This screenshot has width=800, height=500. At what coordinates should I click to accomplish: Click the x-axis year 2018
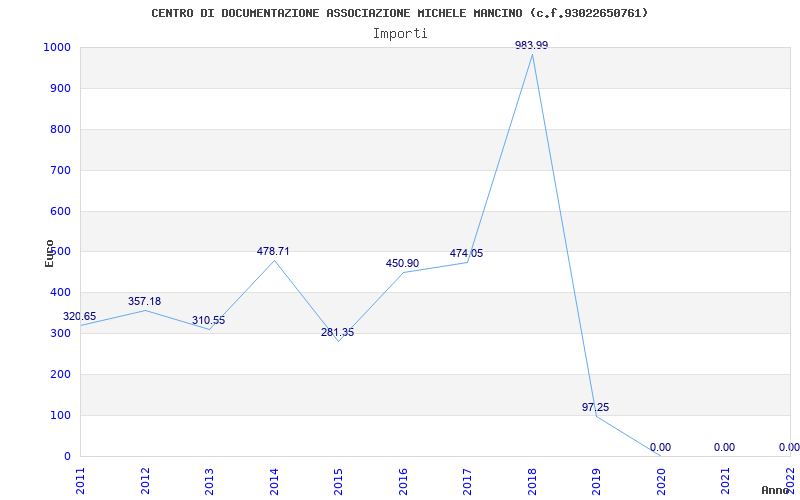tap(532, 481)
